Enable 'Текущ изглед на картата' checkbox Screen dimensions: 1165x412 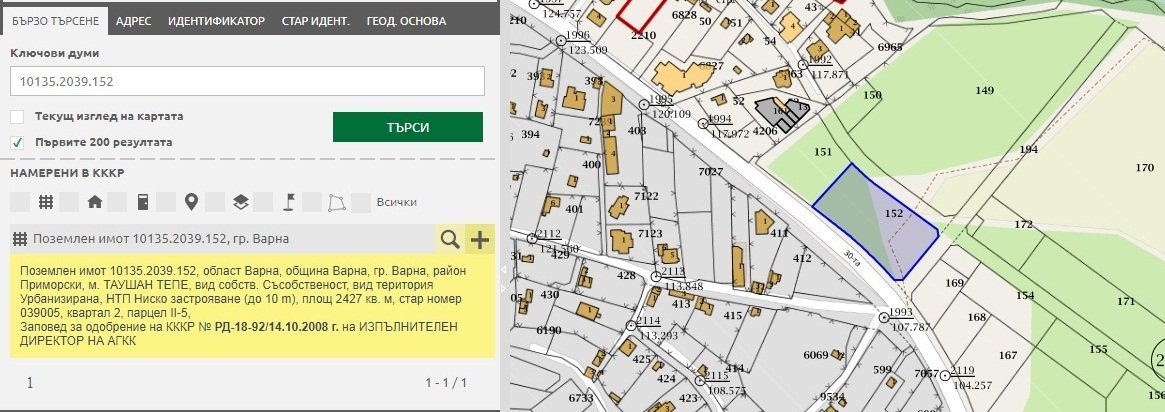coord(17,116)
